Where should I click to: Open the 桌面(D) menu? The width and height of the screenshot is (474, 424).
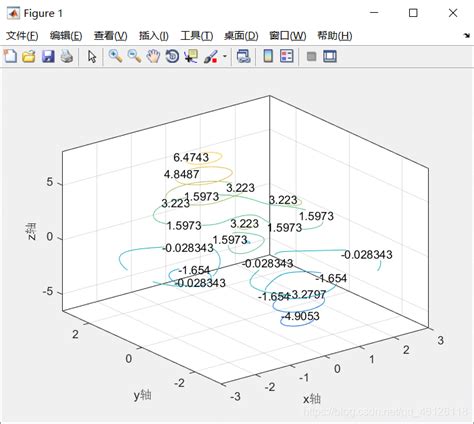241,35
